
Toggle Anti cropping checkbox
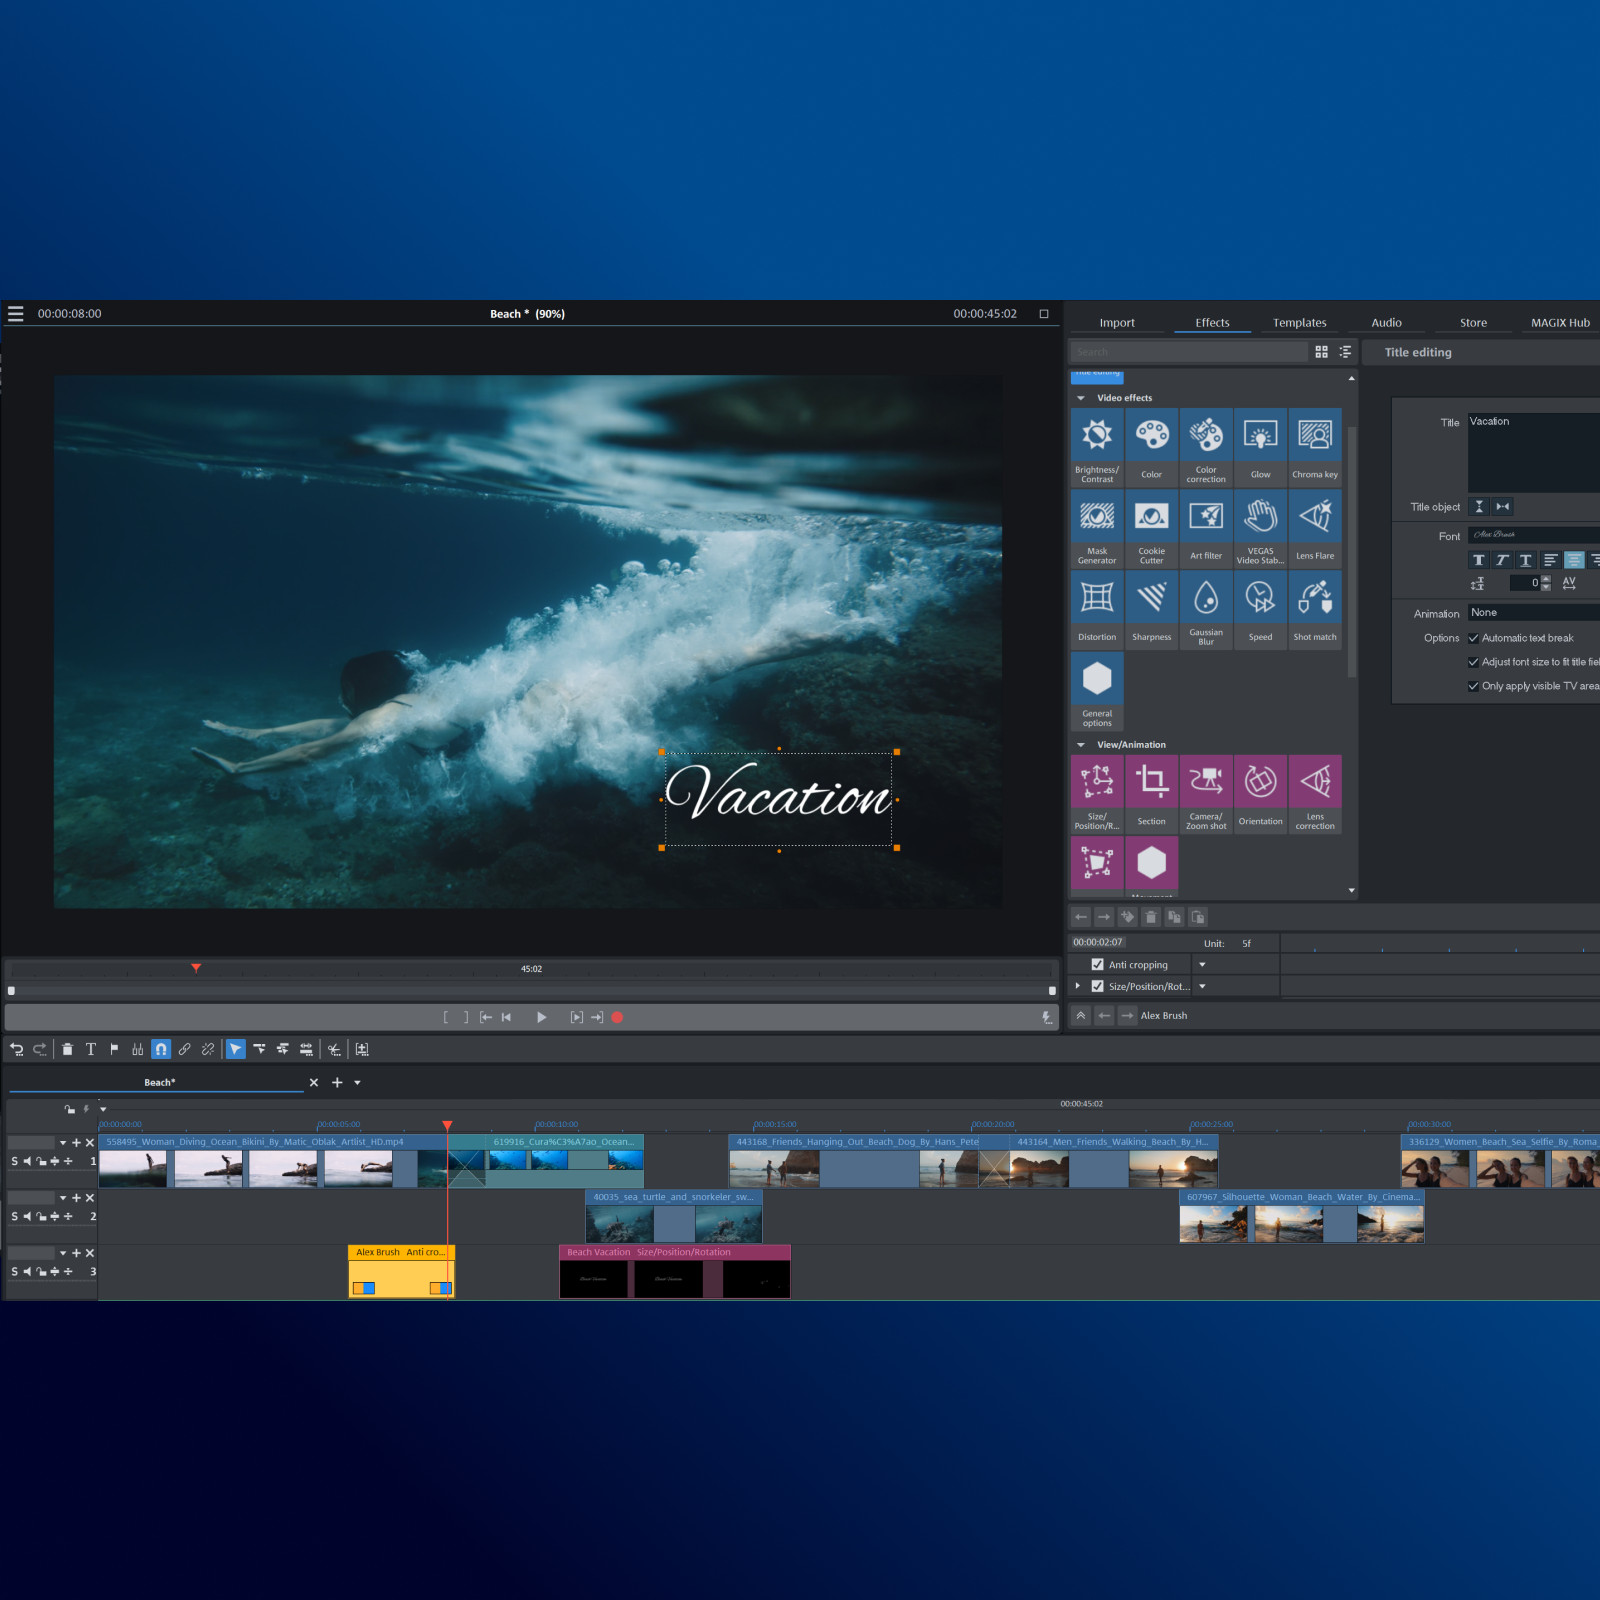pos(1097,965)
